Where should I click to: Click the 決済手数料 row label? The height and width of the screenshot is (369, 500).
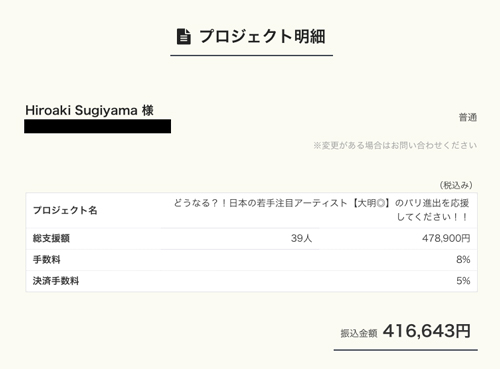point(56,281)
